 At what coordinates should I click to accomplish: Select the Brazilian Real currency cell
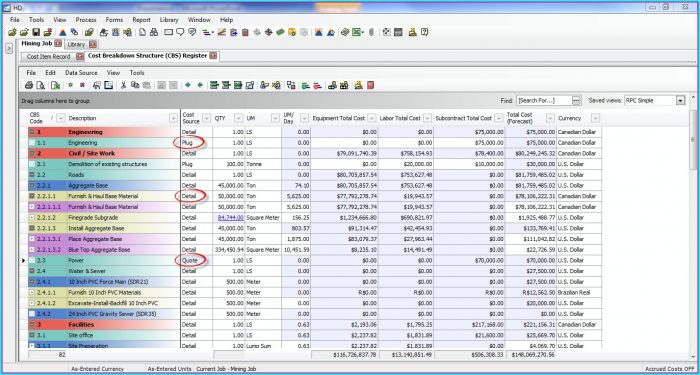click(x=579, y=293)
